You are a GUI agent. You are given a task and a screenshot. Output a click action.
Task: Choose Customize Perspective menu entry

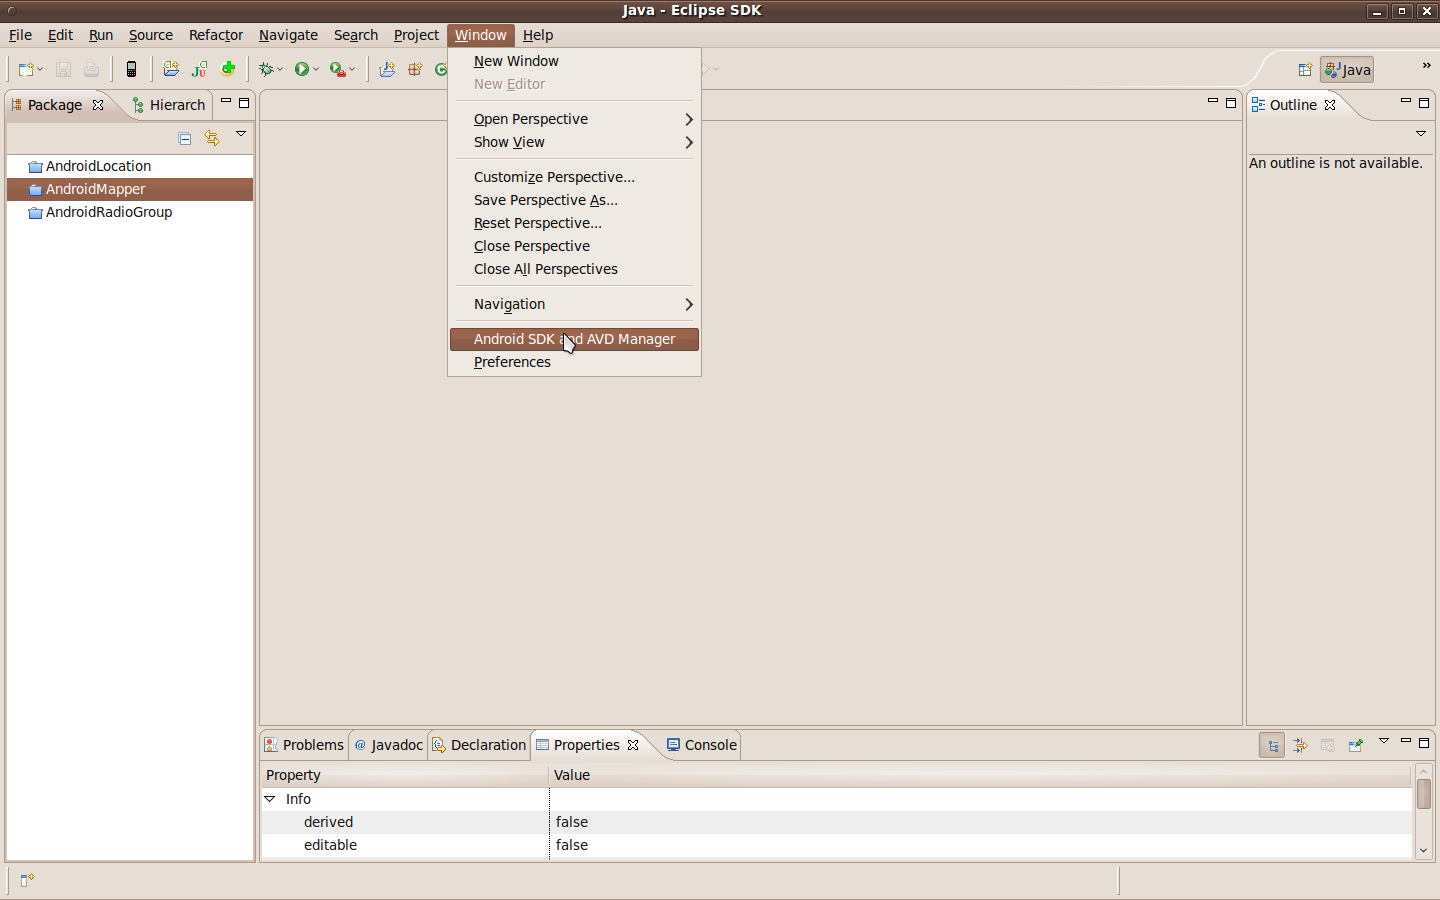[574, 177]
